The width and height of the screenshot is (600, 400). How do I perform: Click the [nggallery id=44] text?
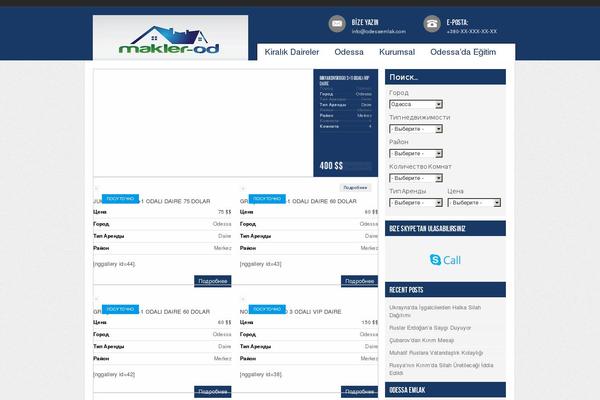(114, 264)
